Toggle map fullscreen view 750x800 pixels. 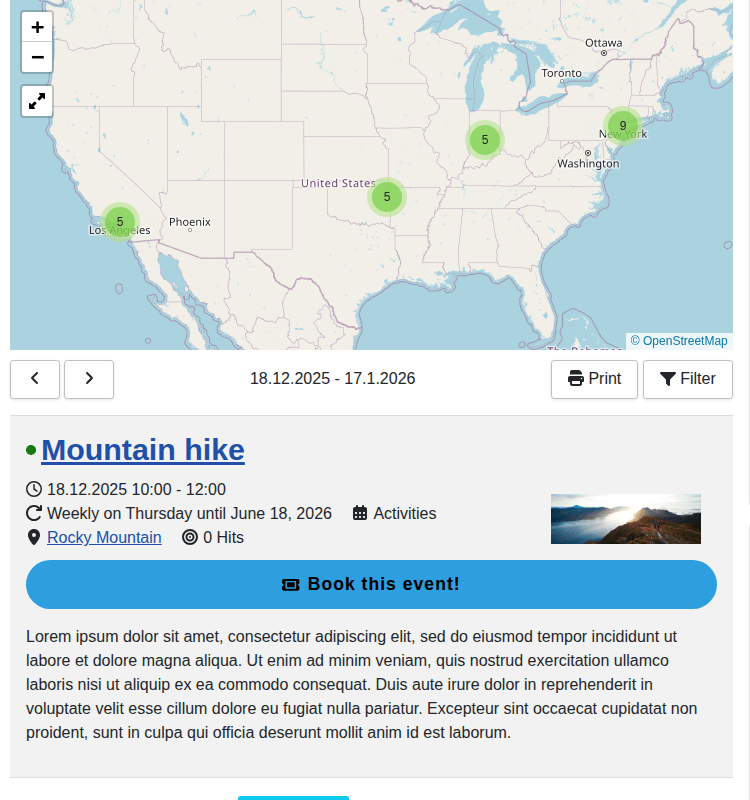tap(37, 101)
